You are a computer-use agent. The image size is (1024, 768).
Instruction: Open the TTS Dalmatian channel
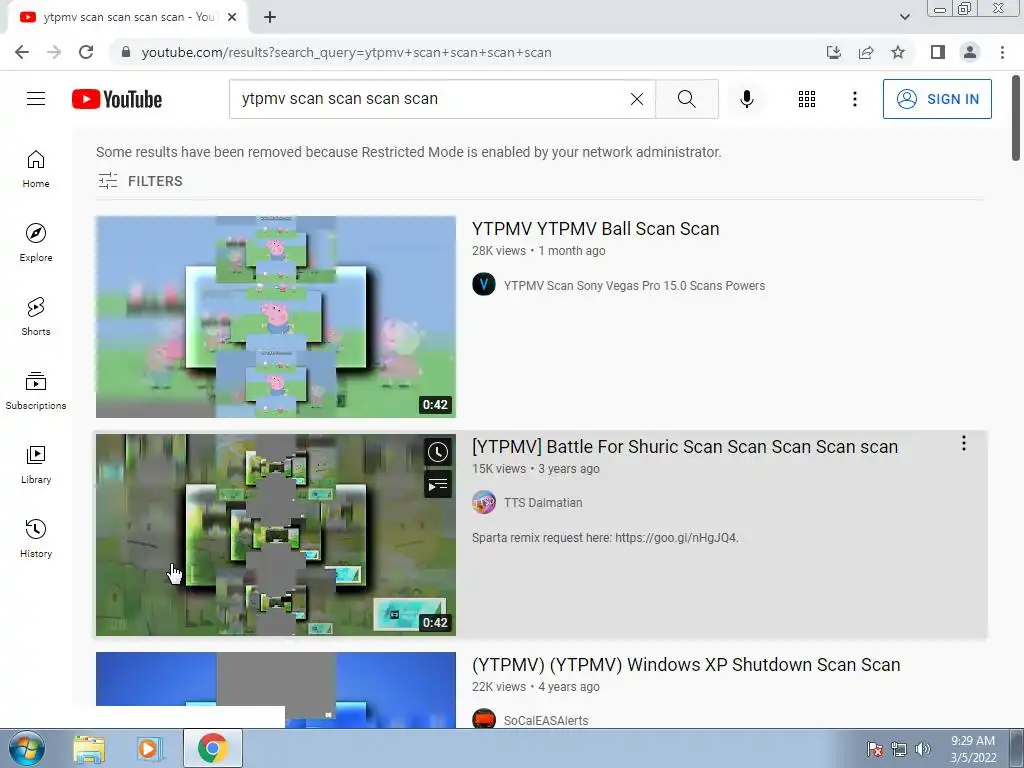coord(543,503)
